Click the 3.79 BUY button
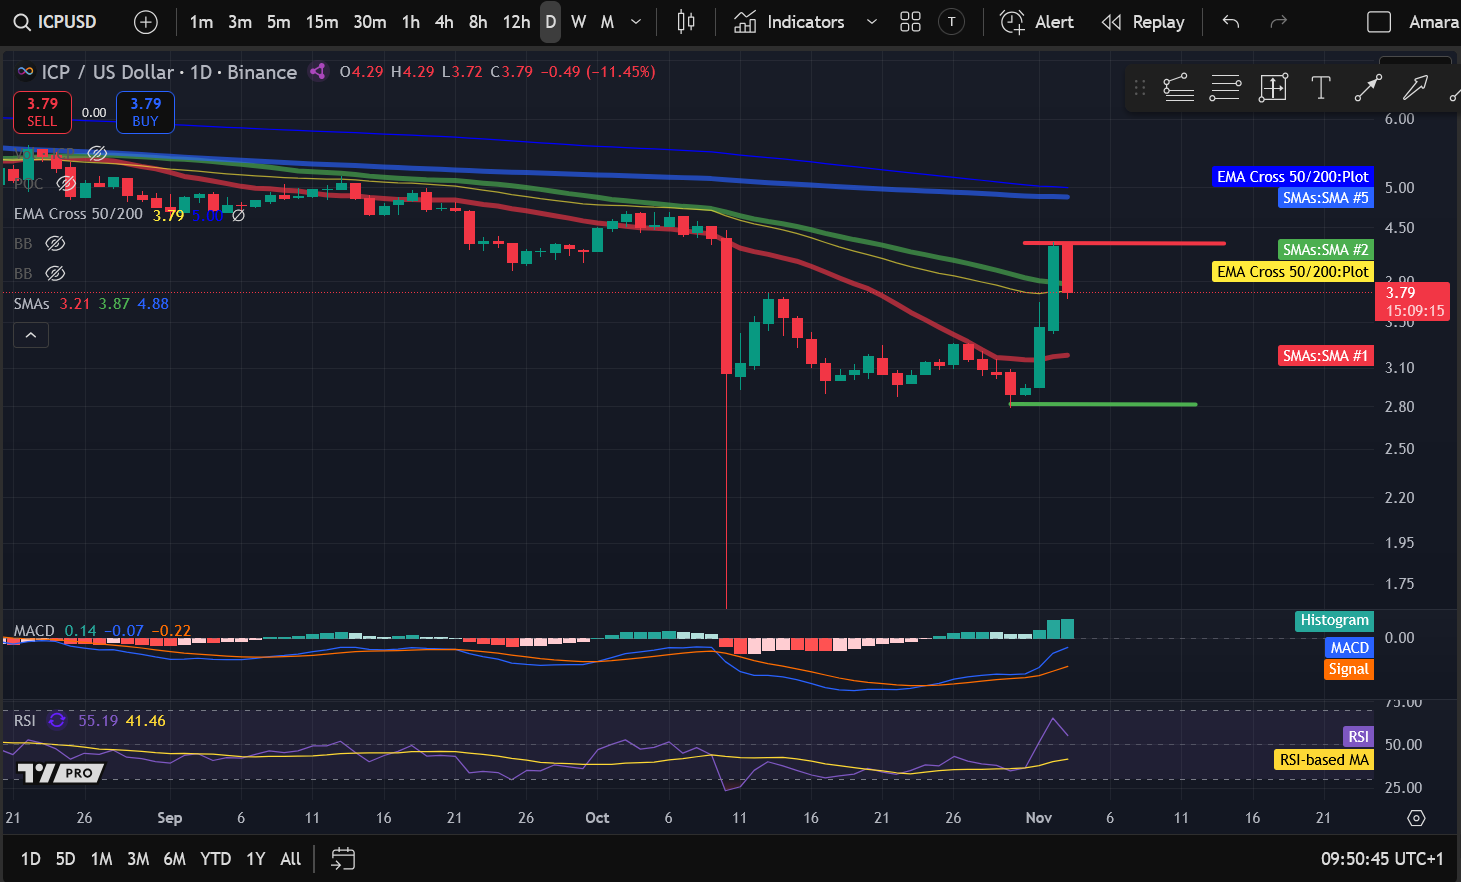The height and width of the screenshot is (882, 1461). tap(145, 112)
